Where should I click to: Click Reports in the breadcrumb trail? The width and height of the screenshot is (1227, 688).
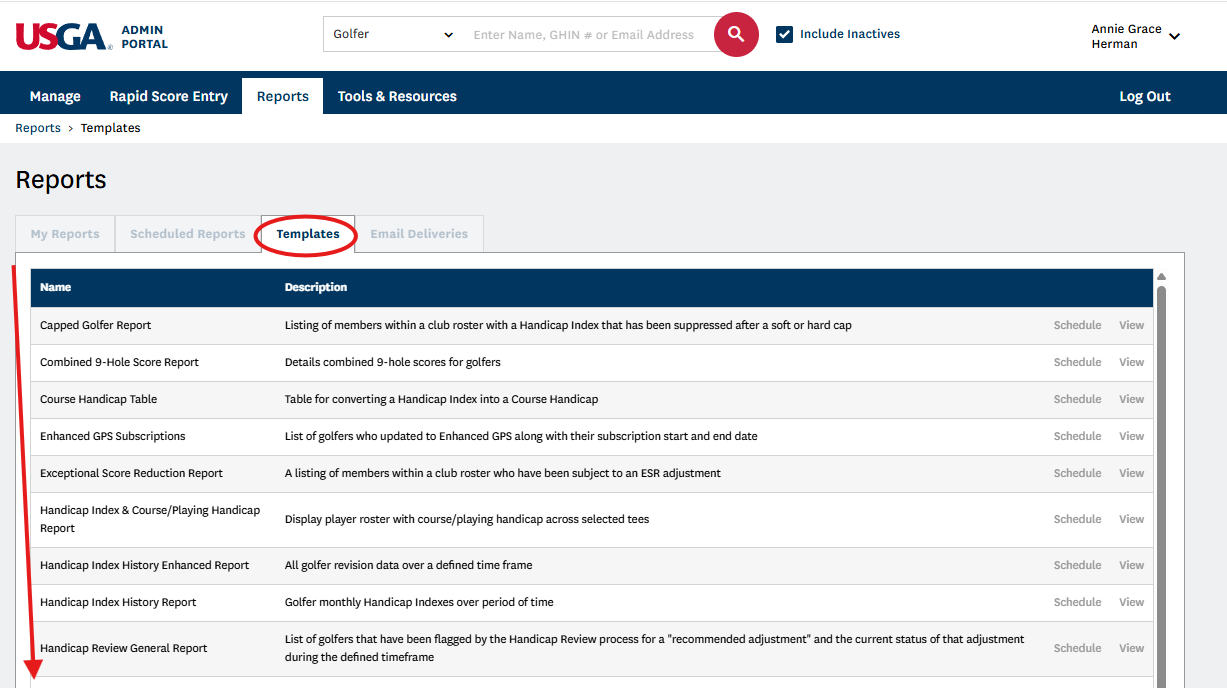point(38,128)
